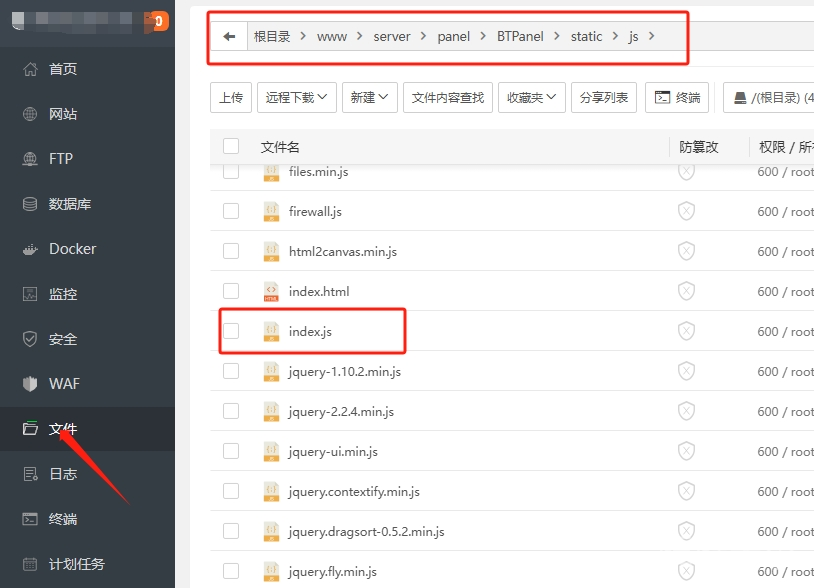The image size is (814, 588).
Task: Check the box for jquery-ui.min.js
Action: coord(231,451)
